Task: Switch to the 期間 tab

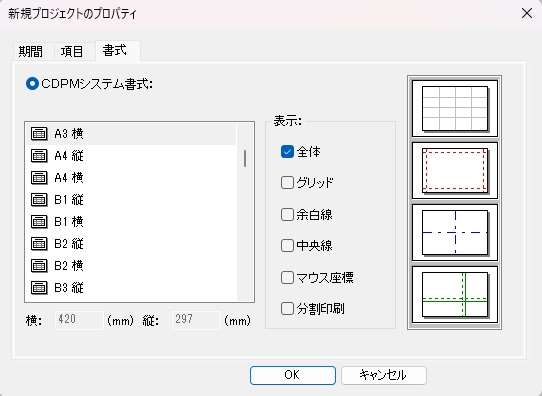Action: 31,51
